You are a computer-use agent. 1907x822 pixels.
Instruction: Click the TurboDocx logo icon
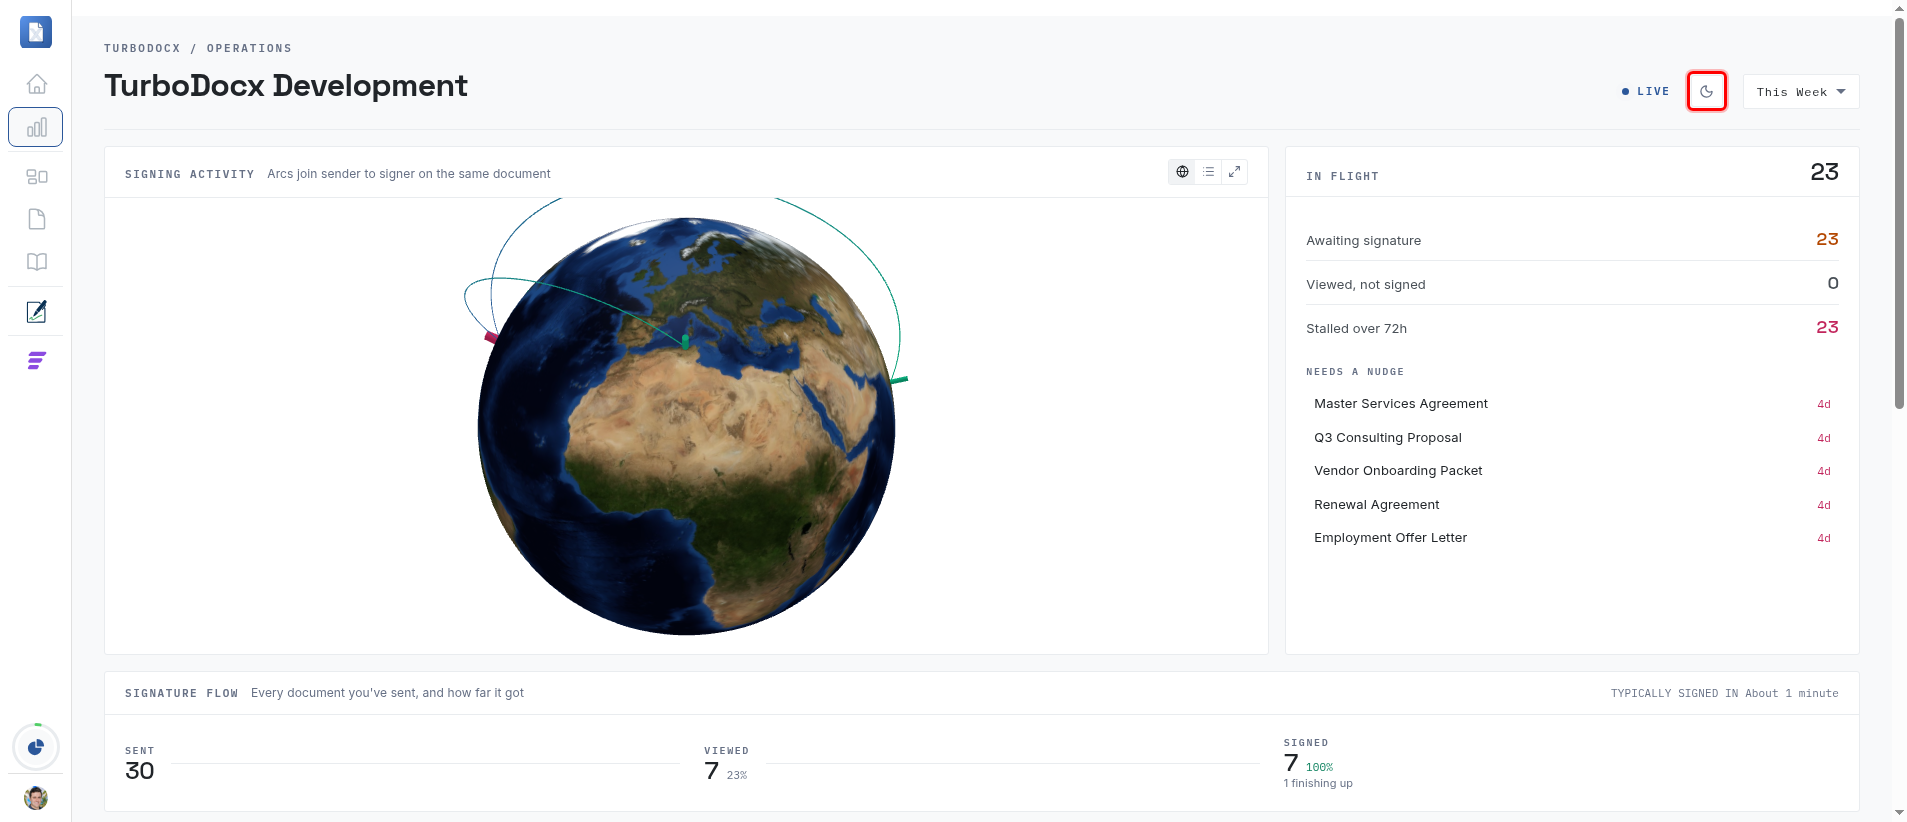coord(36,32)
